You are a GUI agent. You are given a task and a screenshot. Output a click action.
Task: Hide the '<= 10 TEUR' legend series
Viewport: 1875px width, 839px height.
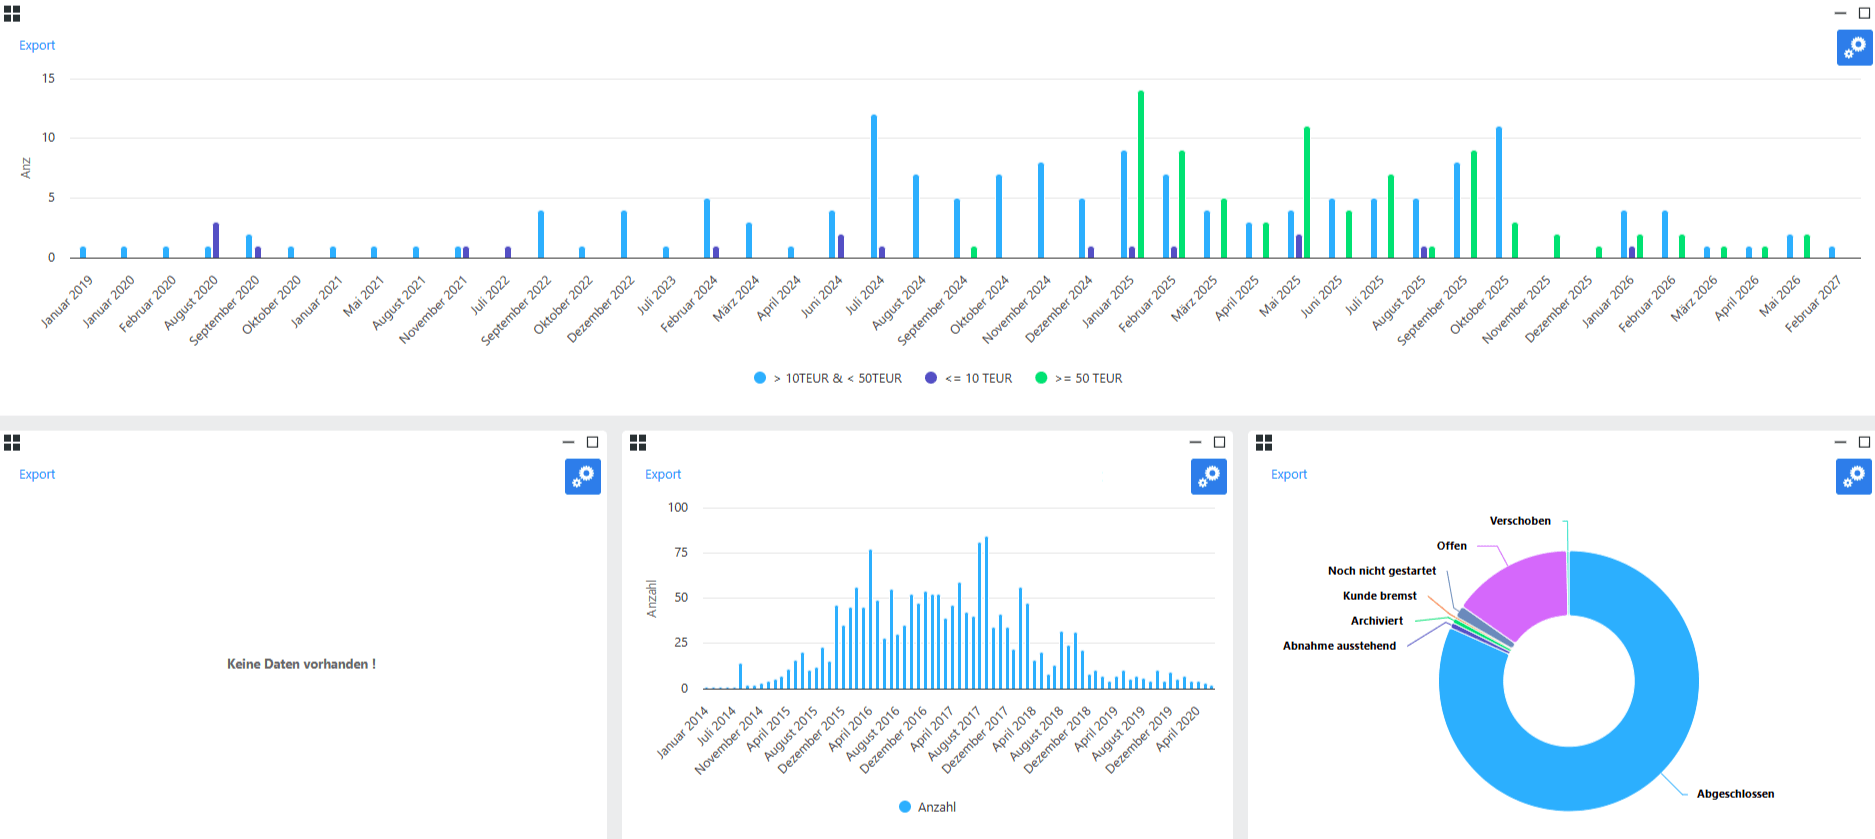coord(969,378)
